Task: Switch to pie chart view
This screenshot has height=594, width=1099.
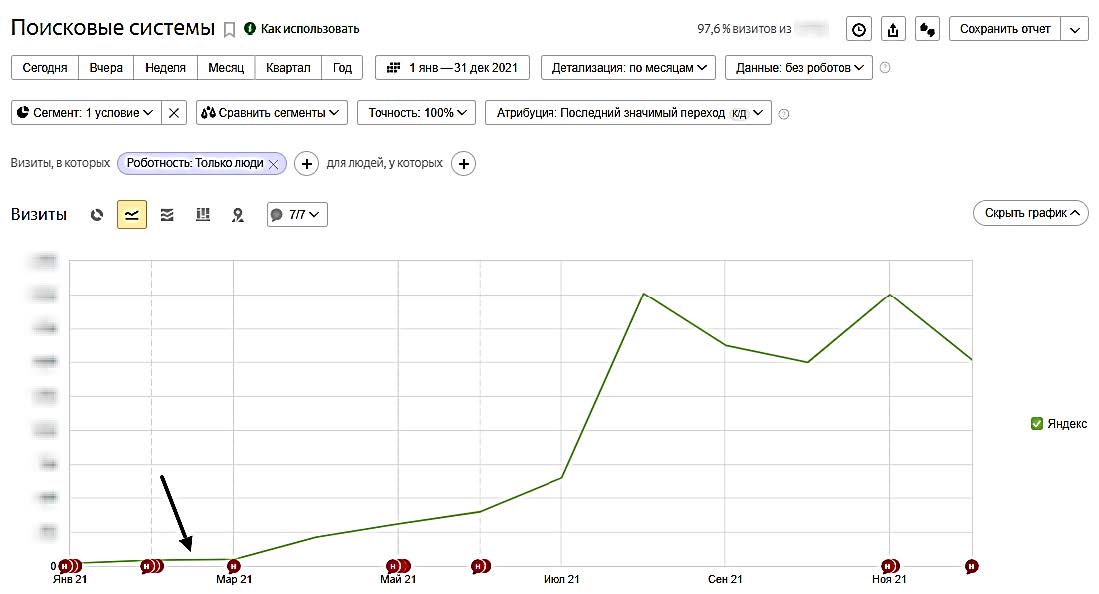Action: coord(97,215)
